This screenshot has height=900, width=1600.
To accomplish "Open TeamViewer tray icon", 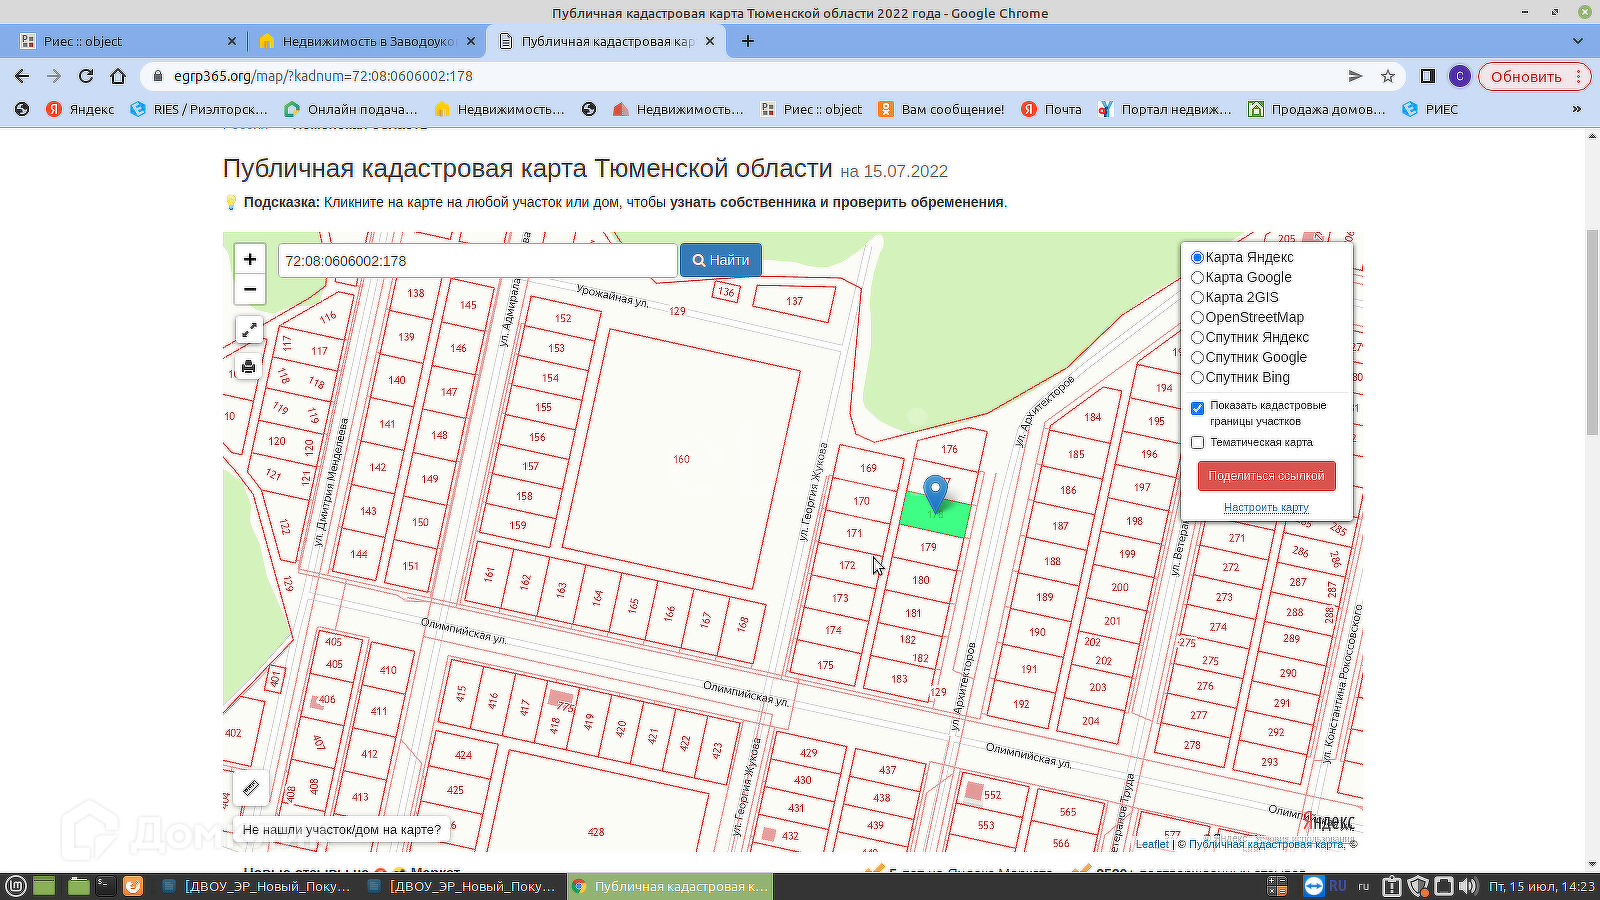I will pyautogui.click(x=1314, y=886).
